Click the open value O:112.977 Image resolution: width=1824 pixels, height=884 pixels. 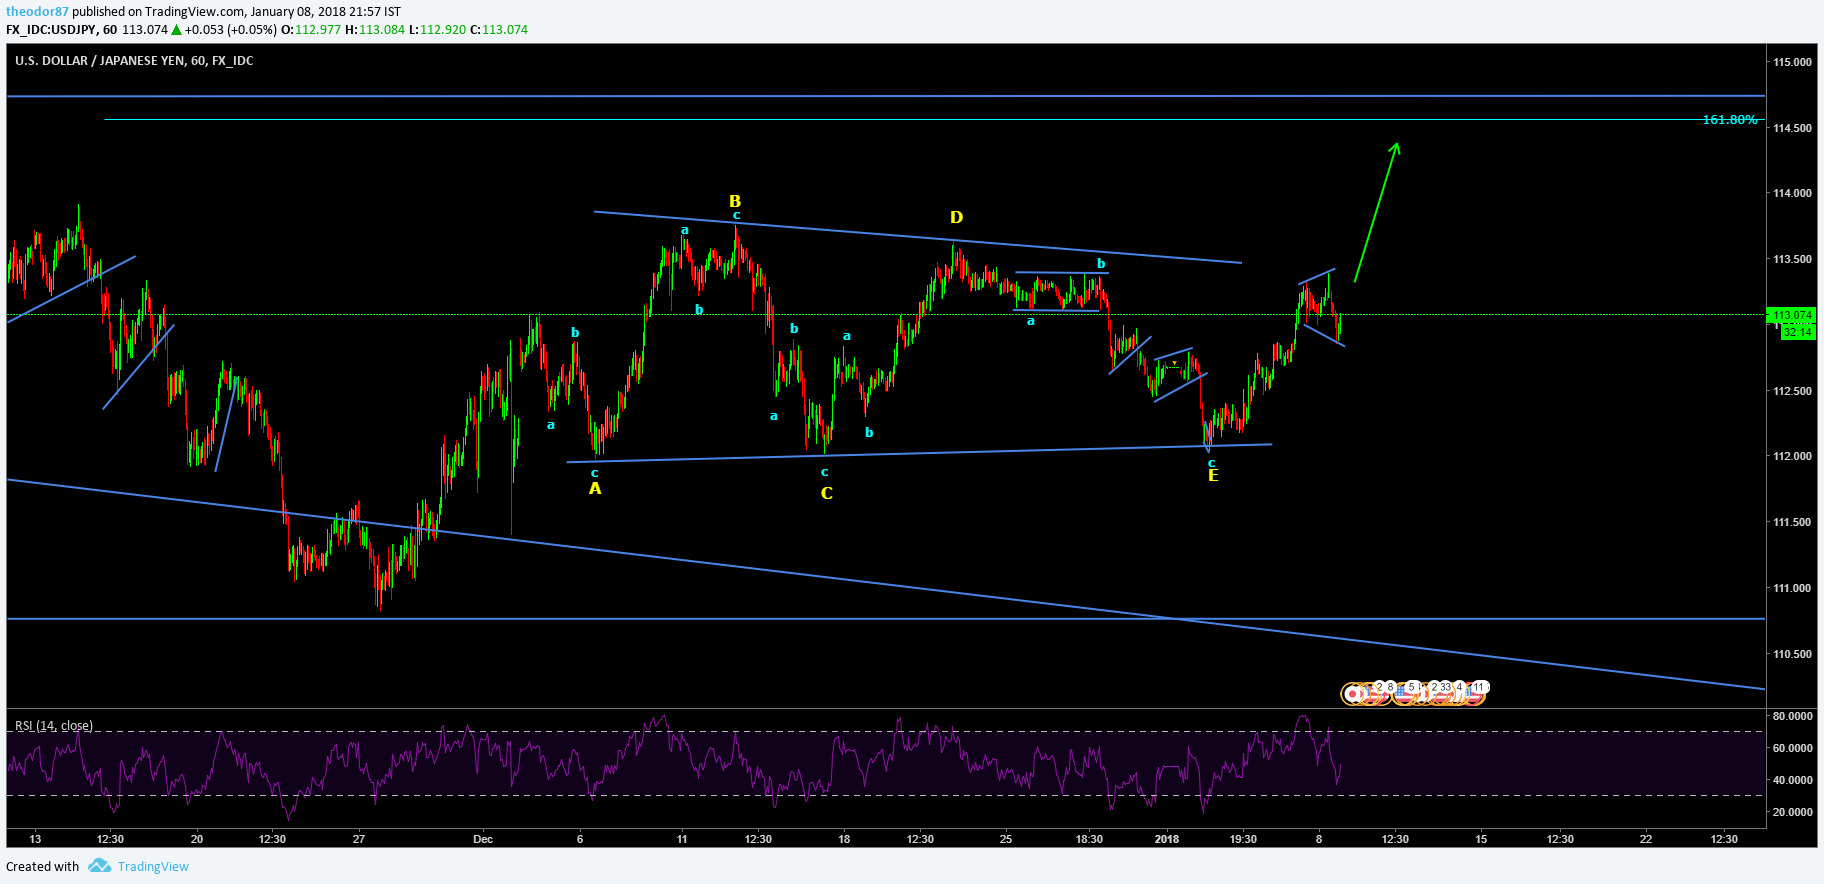tap(311, 30)
